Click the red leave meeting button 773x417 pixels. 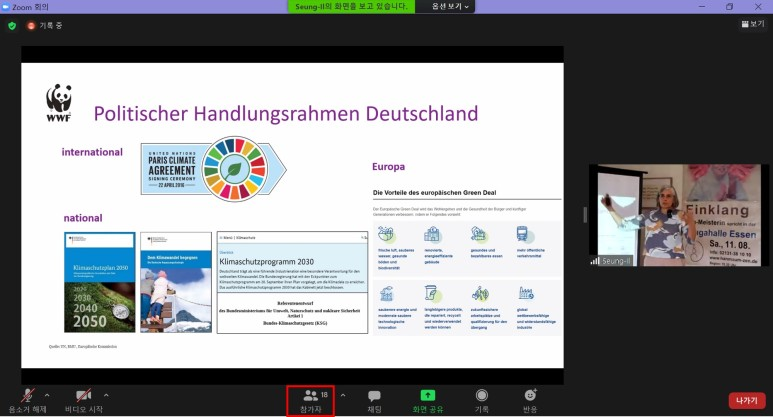(746, 400)
